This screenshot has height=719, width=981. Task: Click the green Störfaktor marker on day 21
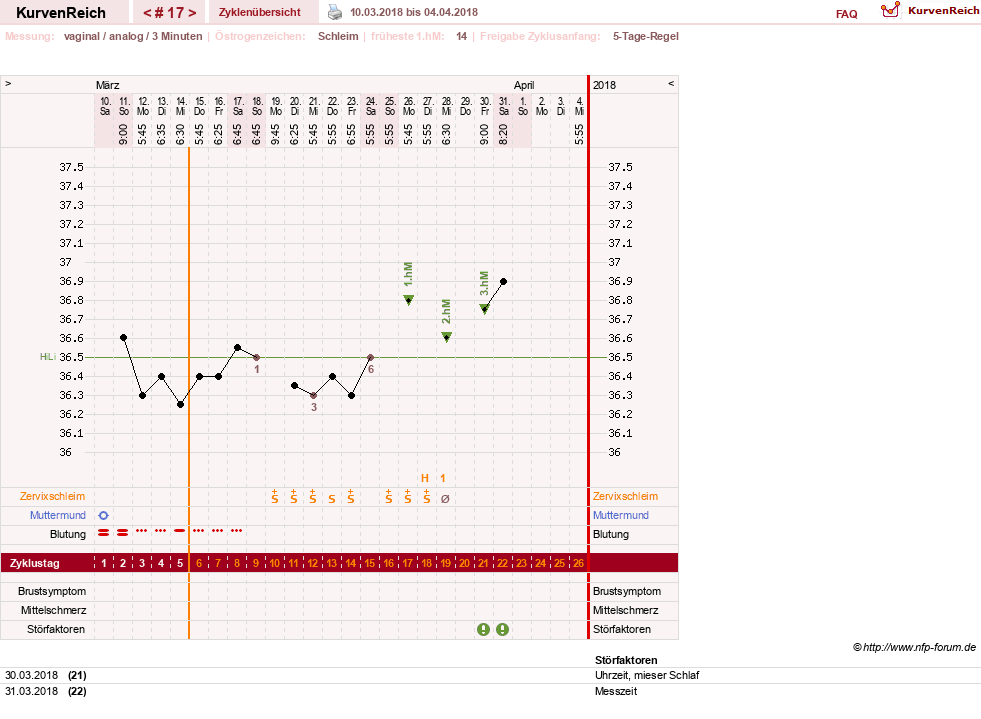[483, 630]
